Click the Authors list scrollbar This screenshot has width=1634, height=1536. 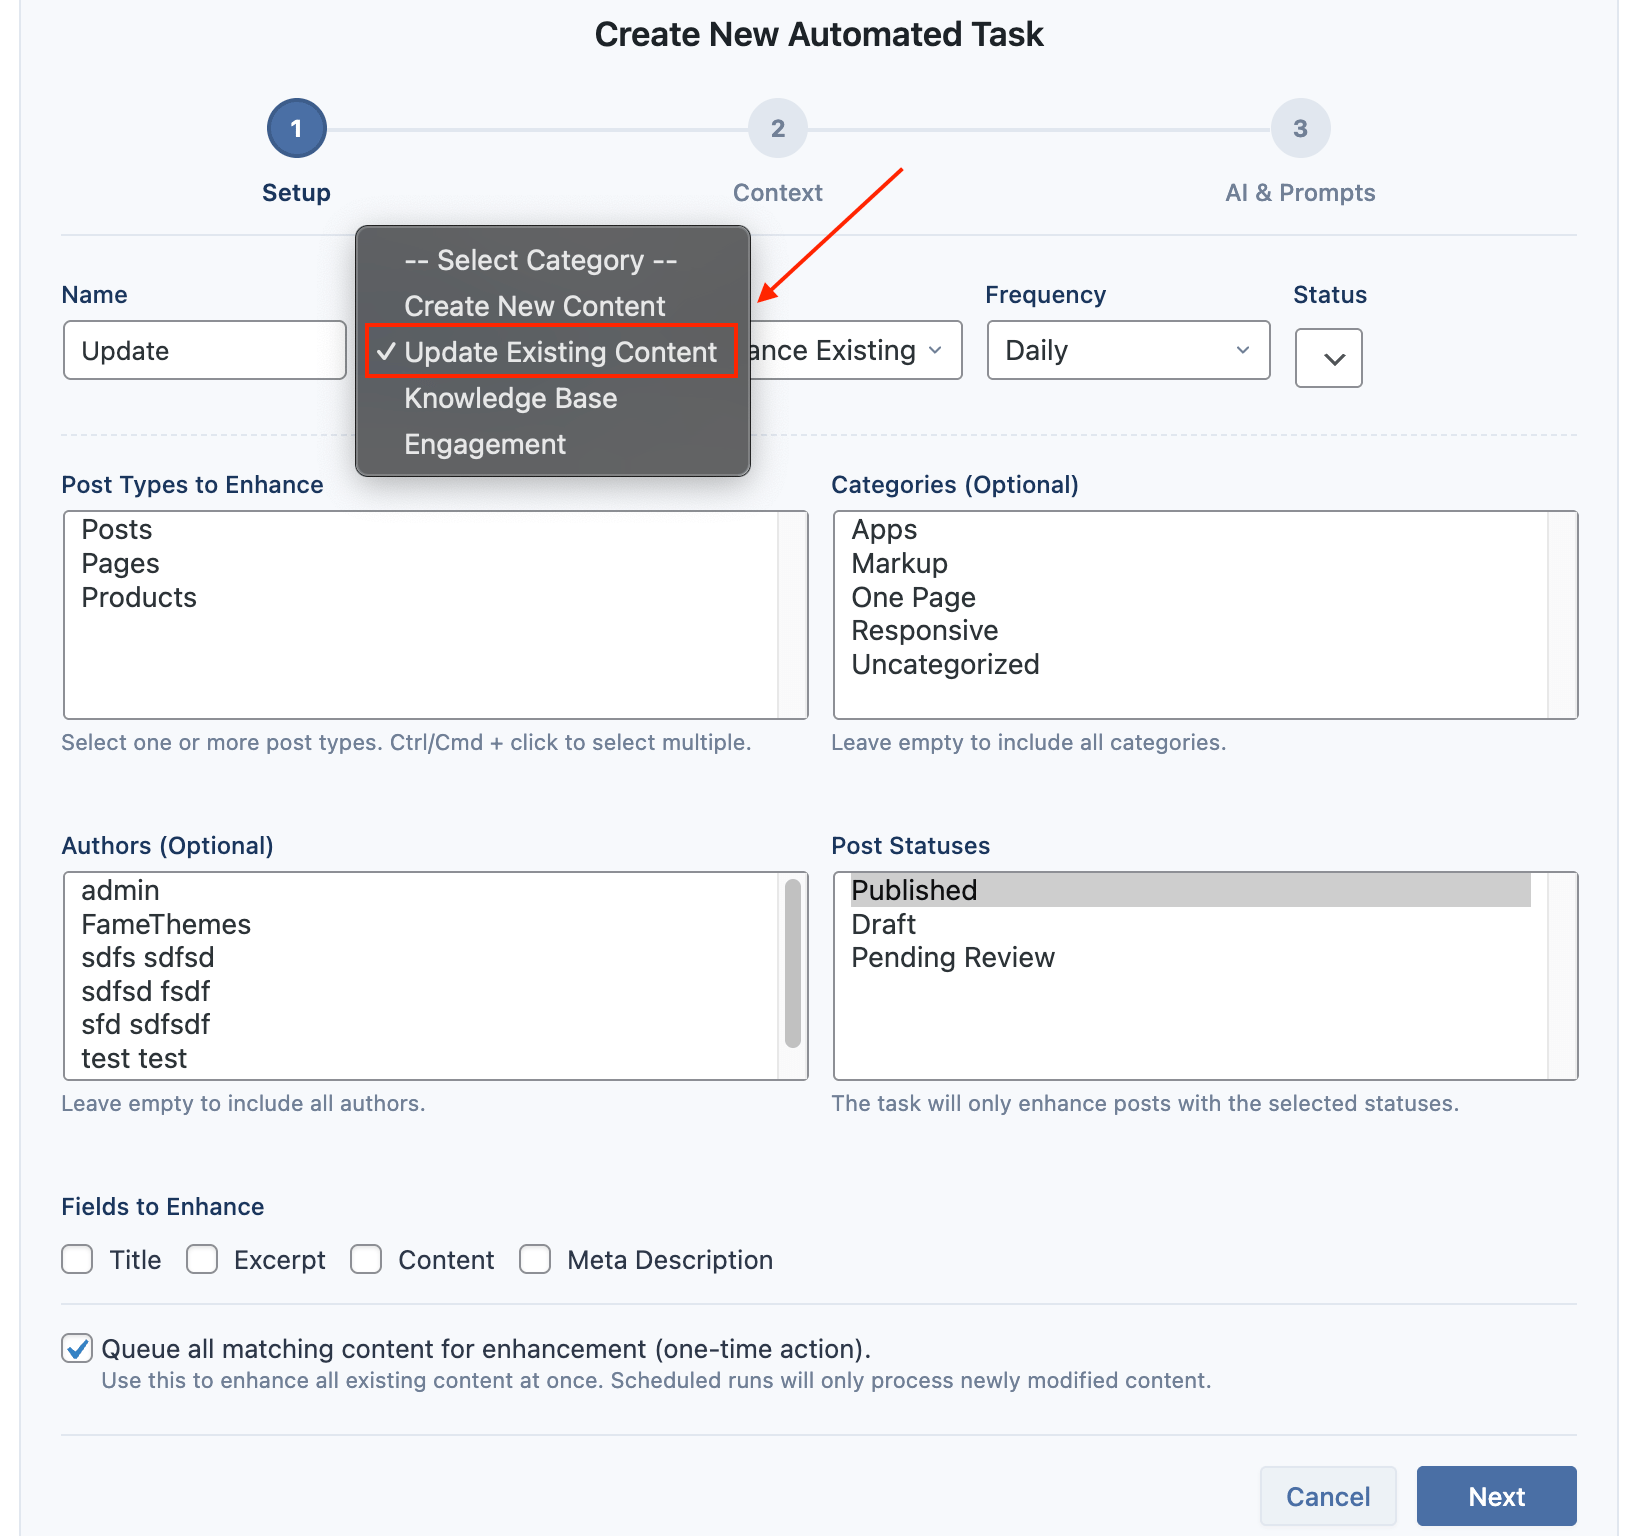point(793,962)
